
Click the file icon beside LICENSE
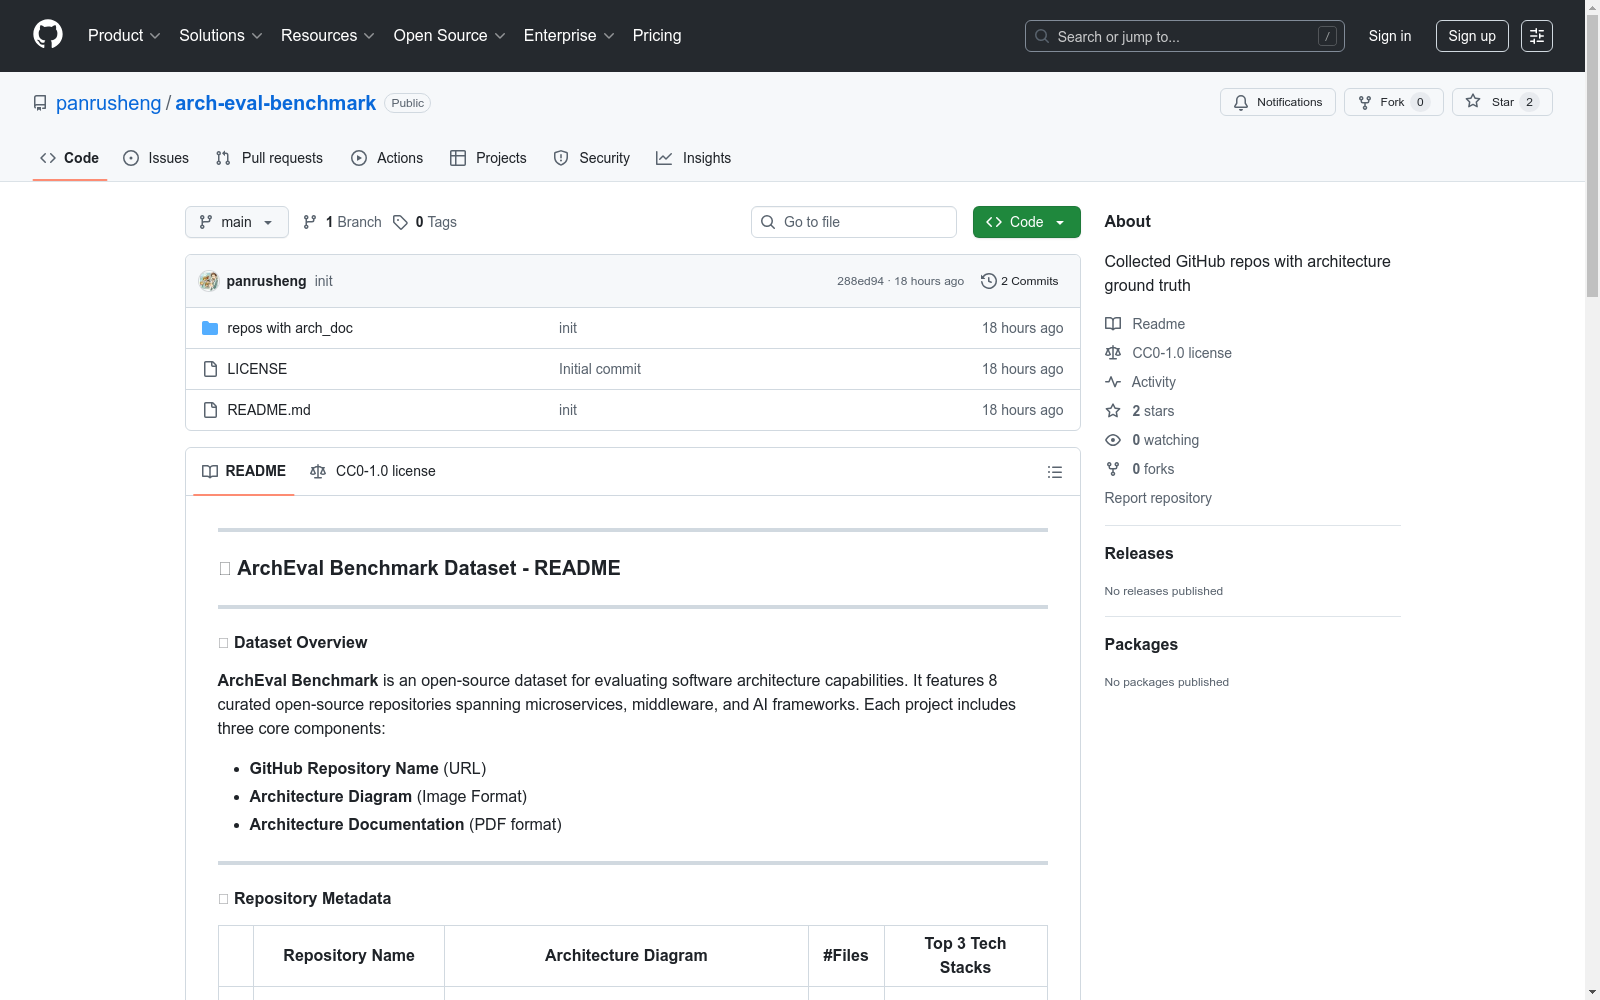(x=210, y=369)
